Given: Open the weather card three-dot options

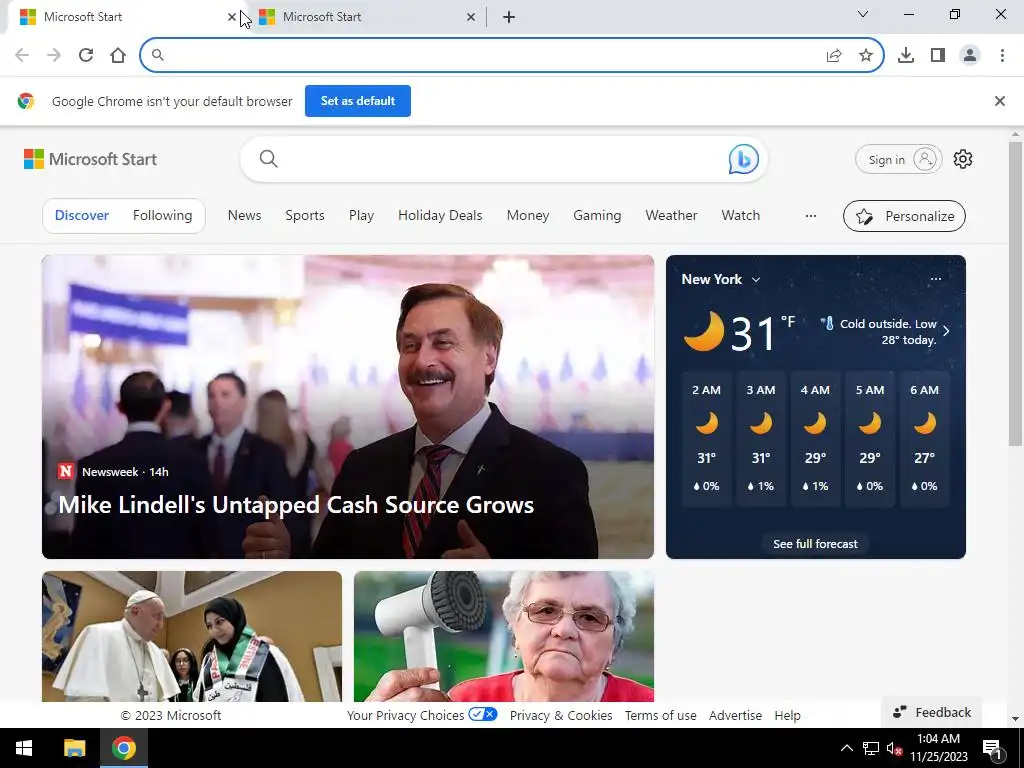Looking at the screenshot, I should click(935, 279).
